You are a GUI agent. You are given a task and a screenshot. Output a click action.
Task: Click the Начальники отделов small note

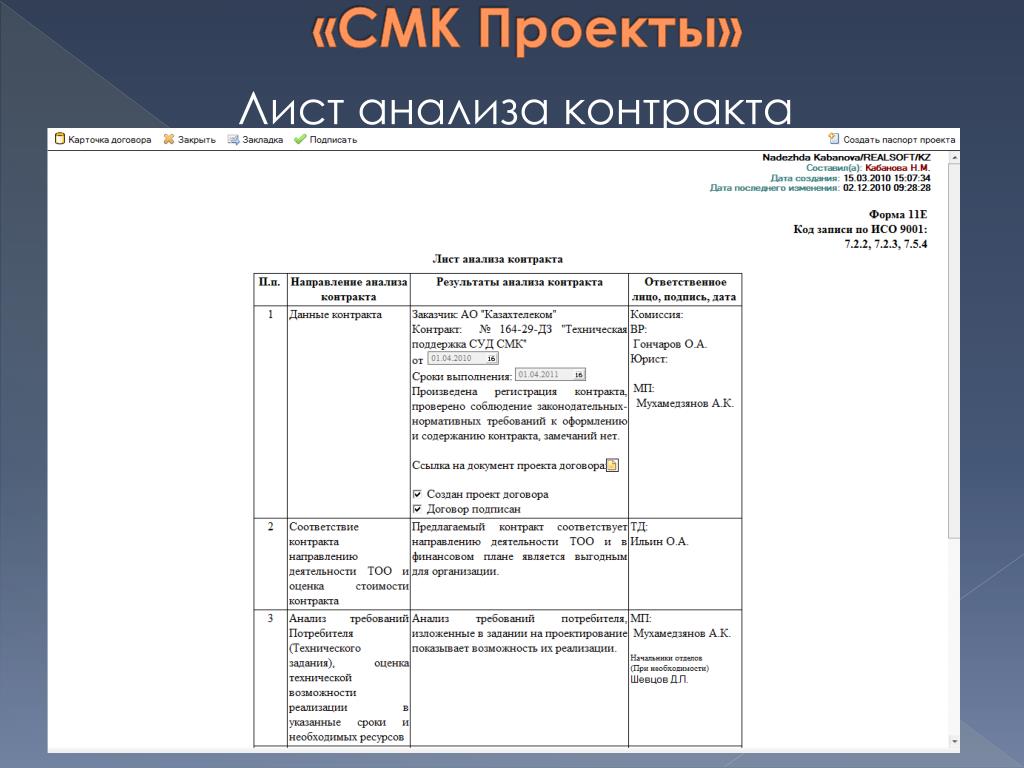[666, 658]
